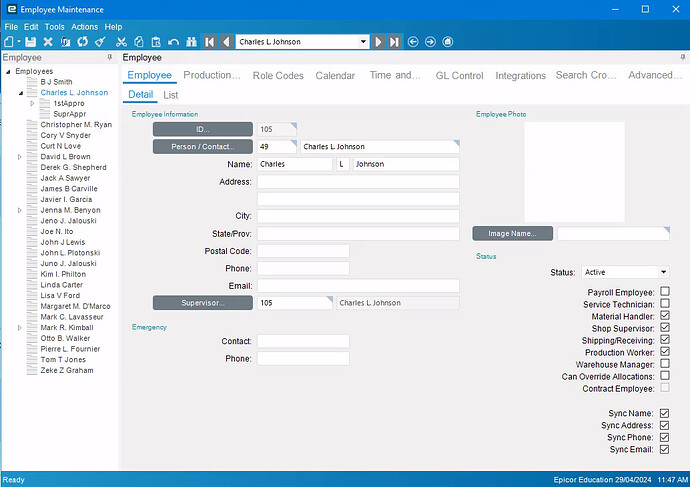Click the Cut scissors icon

tap(121, 42)
